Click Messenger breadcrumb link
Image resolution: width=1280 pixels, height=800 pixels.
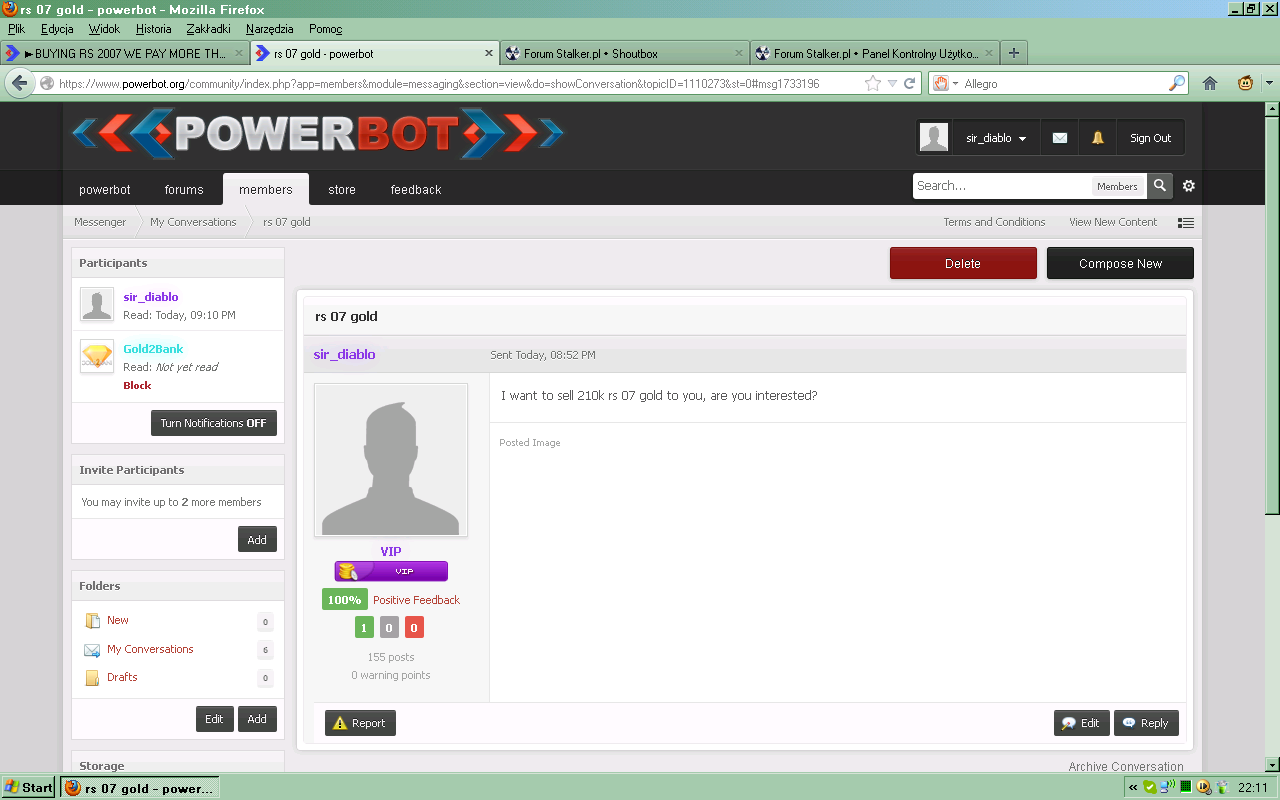point(100,222)
